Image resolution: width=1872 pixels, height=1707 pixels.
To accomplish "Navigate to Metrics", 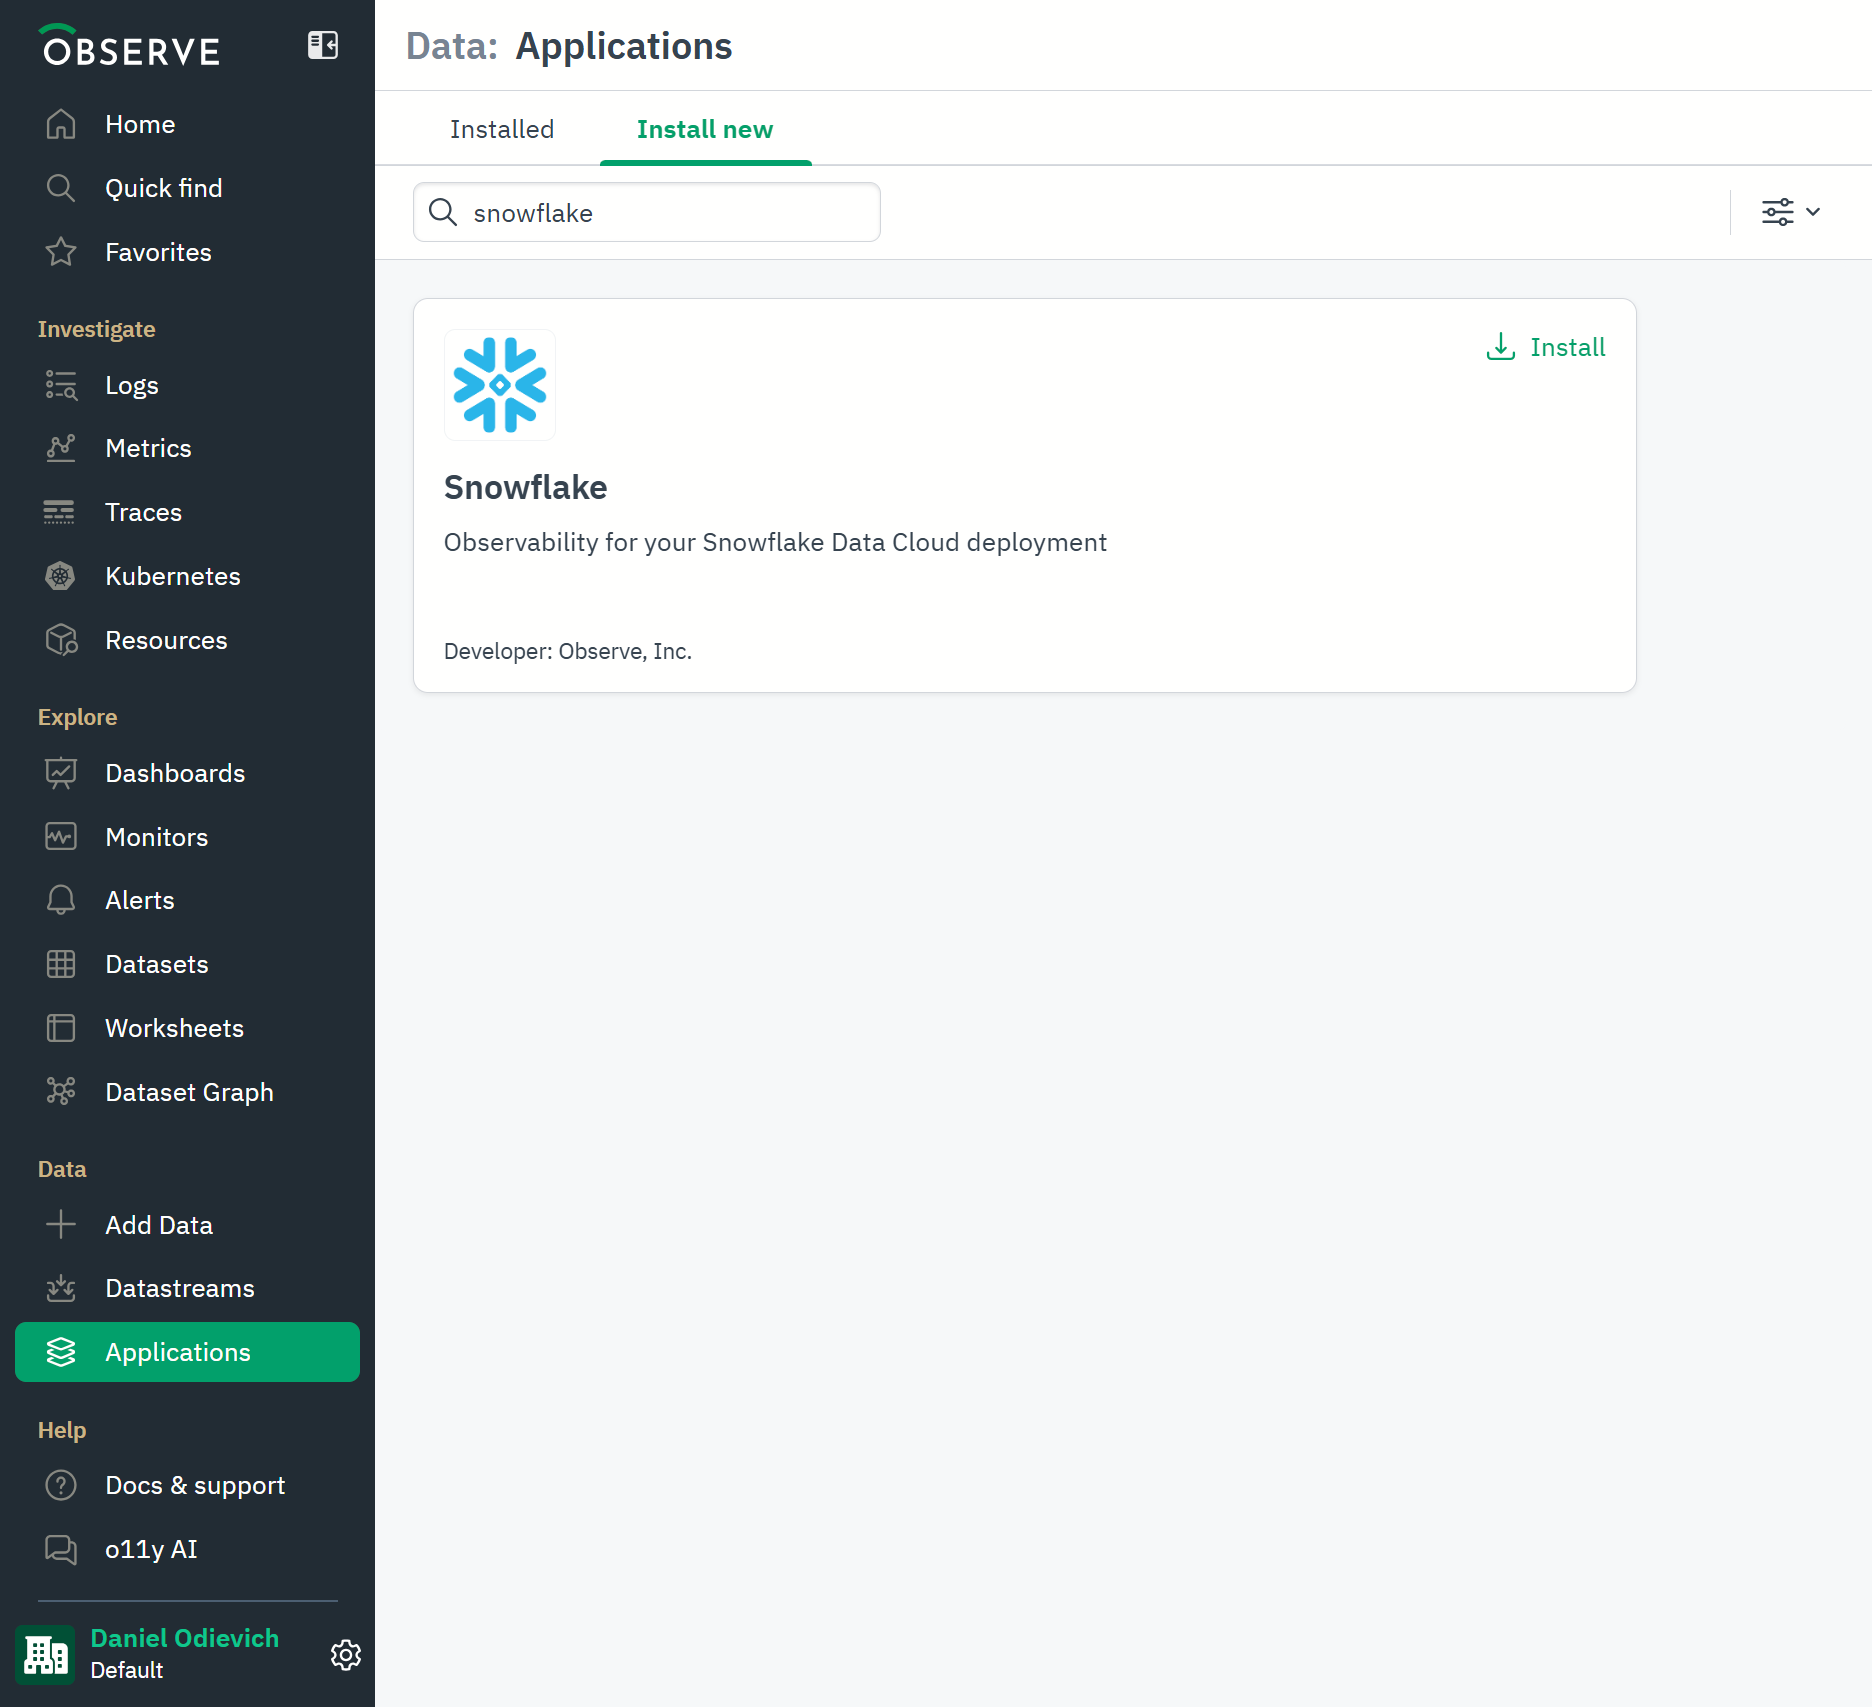I will [x=148, y=448].
